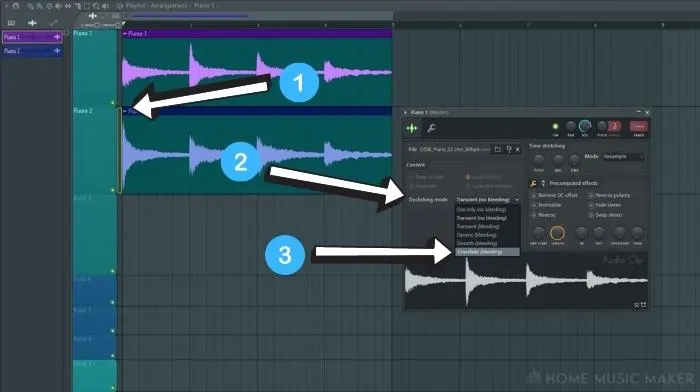Select the Slip tool in playlist toolbar

pos(68,6)
